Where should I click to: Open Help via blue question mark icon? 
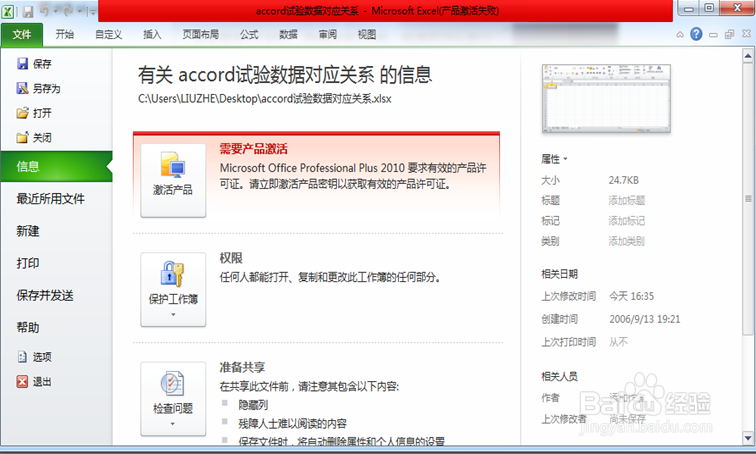pos(696,34)
